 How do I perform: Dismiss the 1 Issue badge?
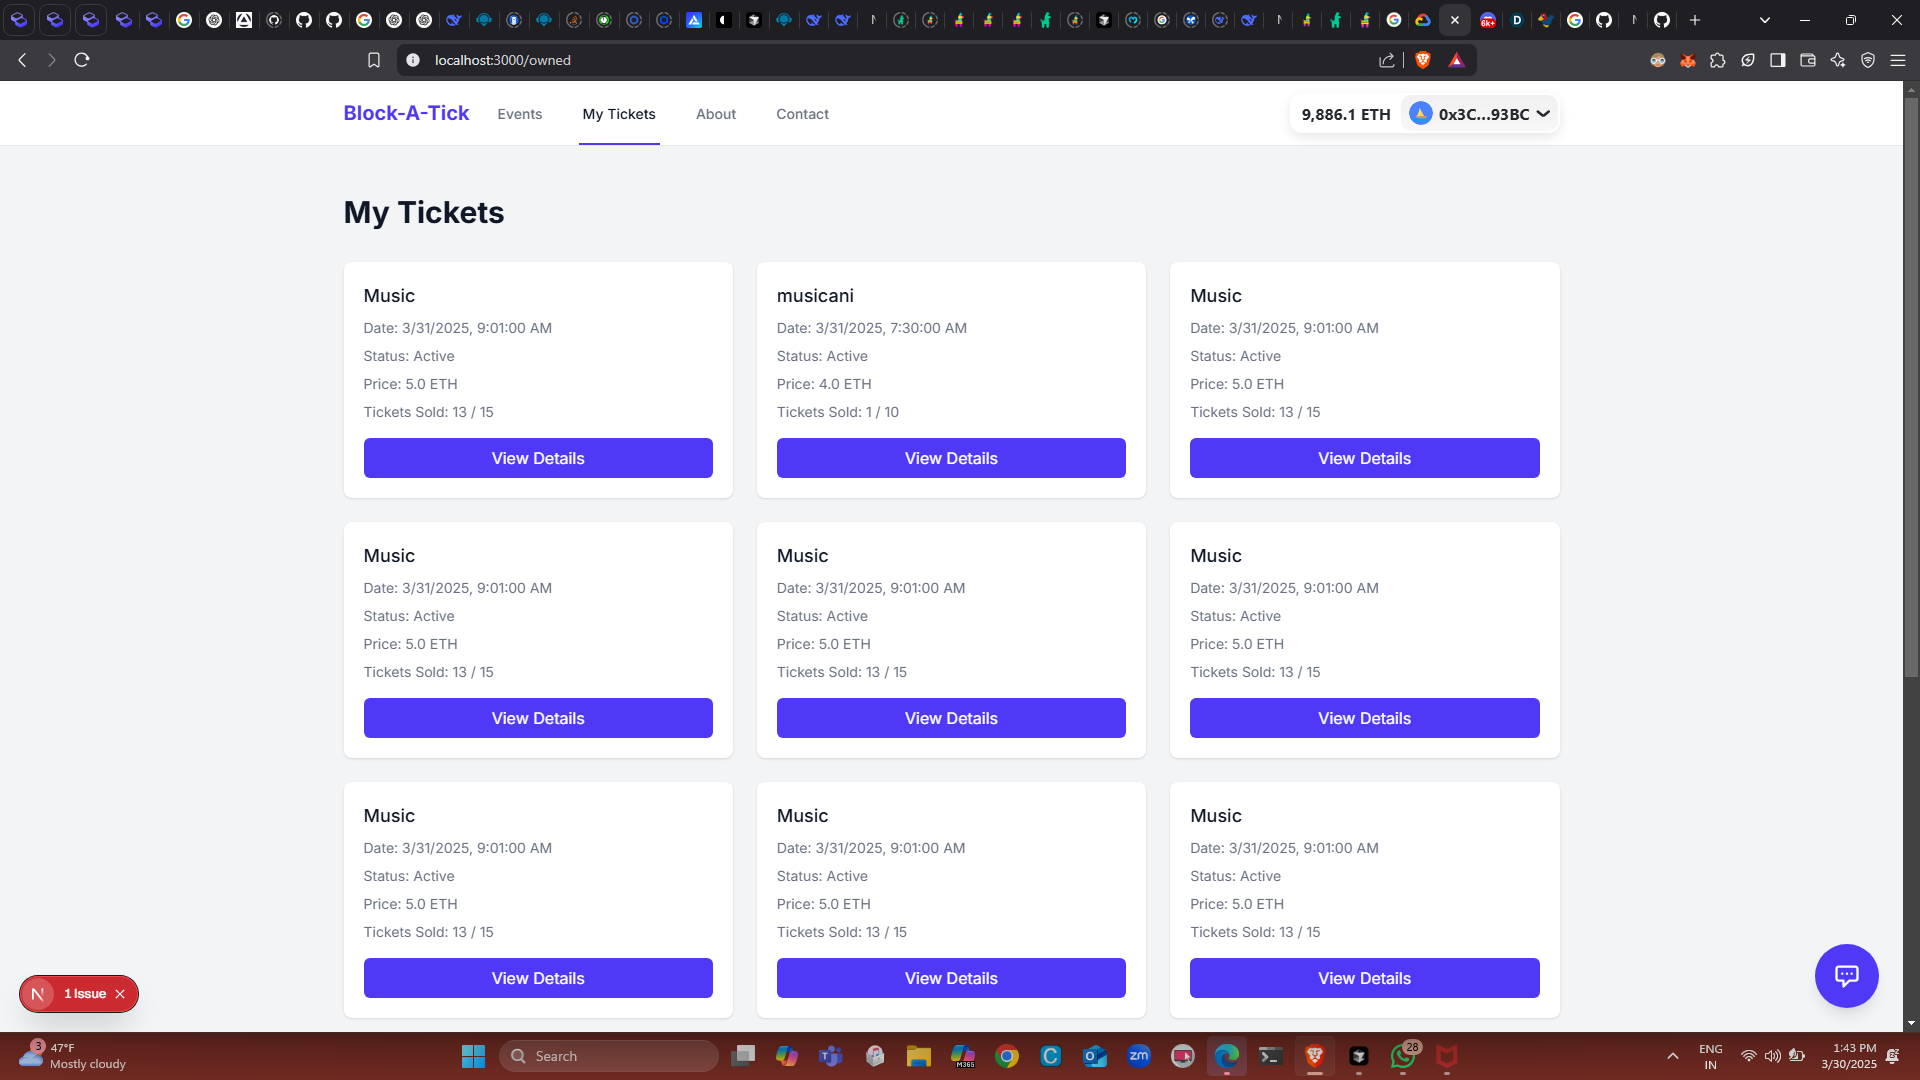[x=120, y=994]
